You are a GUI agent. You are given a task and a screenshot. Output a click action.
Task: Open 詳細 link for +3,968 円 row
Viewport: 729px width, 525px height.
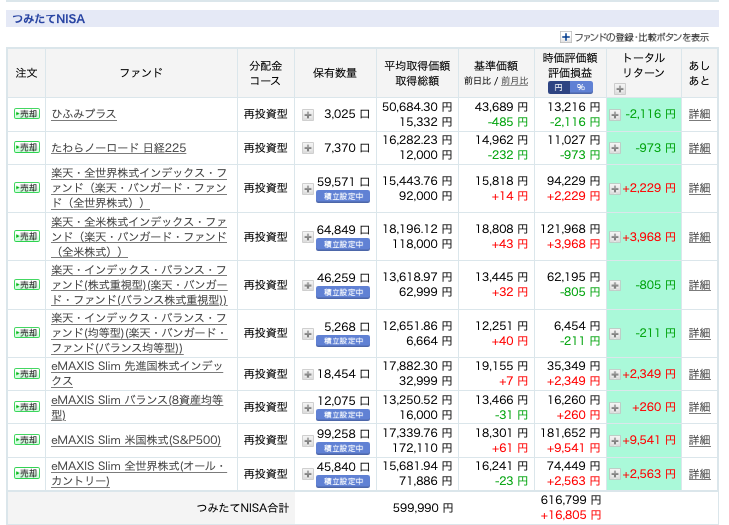coord(699,237)
